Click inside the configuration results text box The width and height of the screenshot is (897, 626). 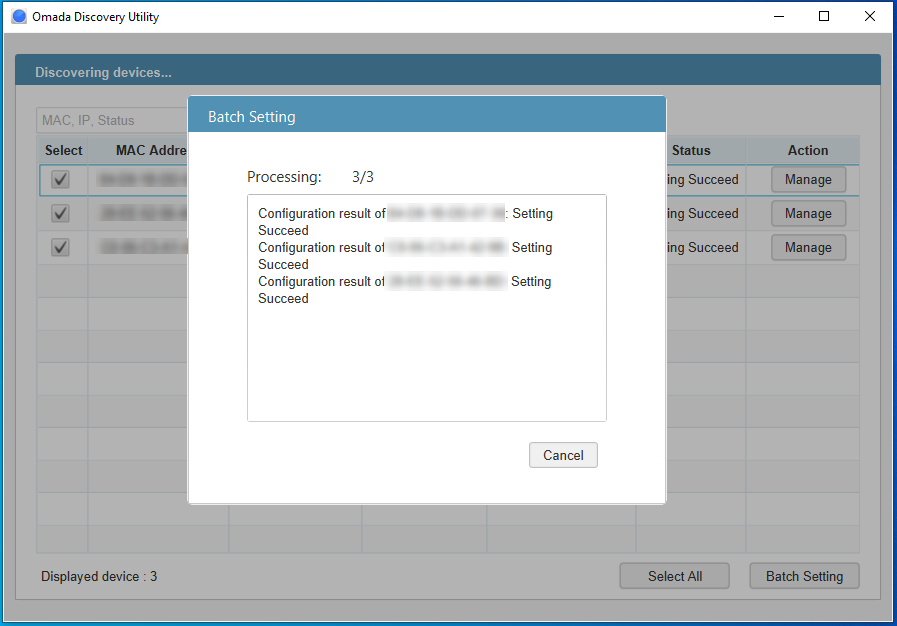pyautogui.click(x=426, y=360)
